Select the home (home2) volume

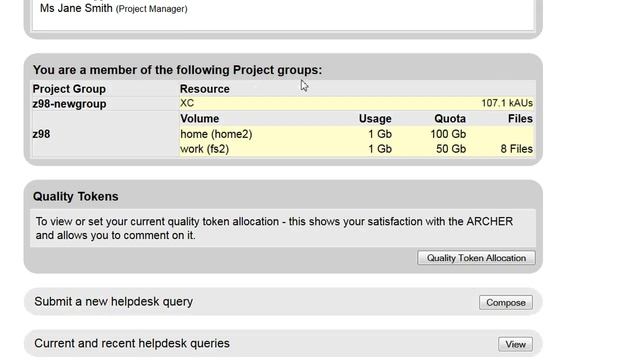[x=216, y=134]
